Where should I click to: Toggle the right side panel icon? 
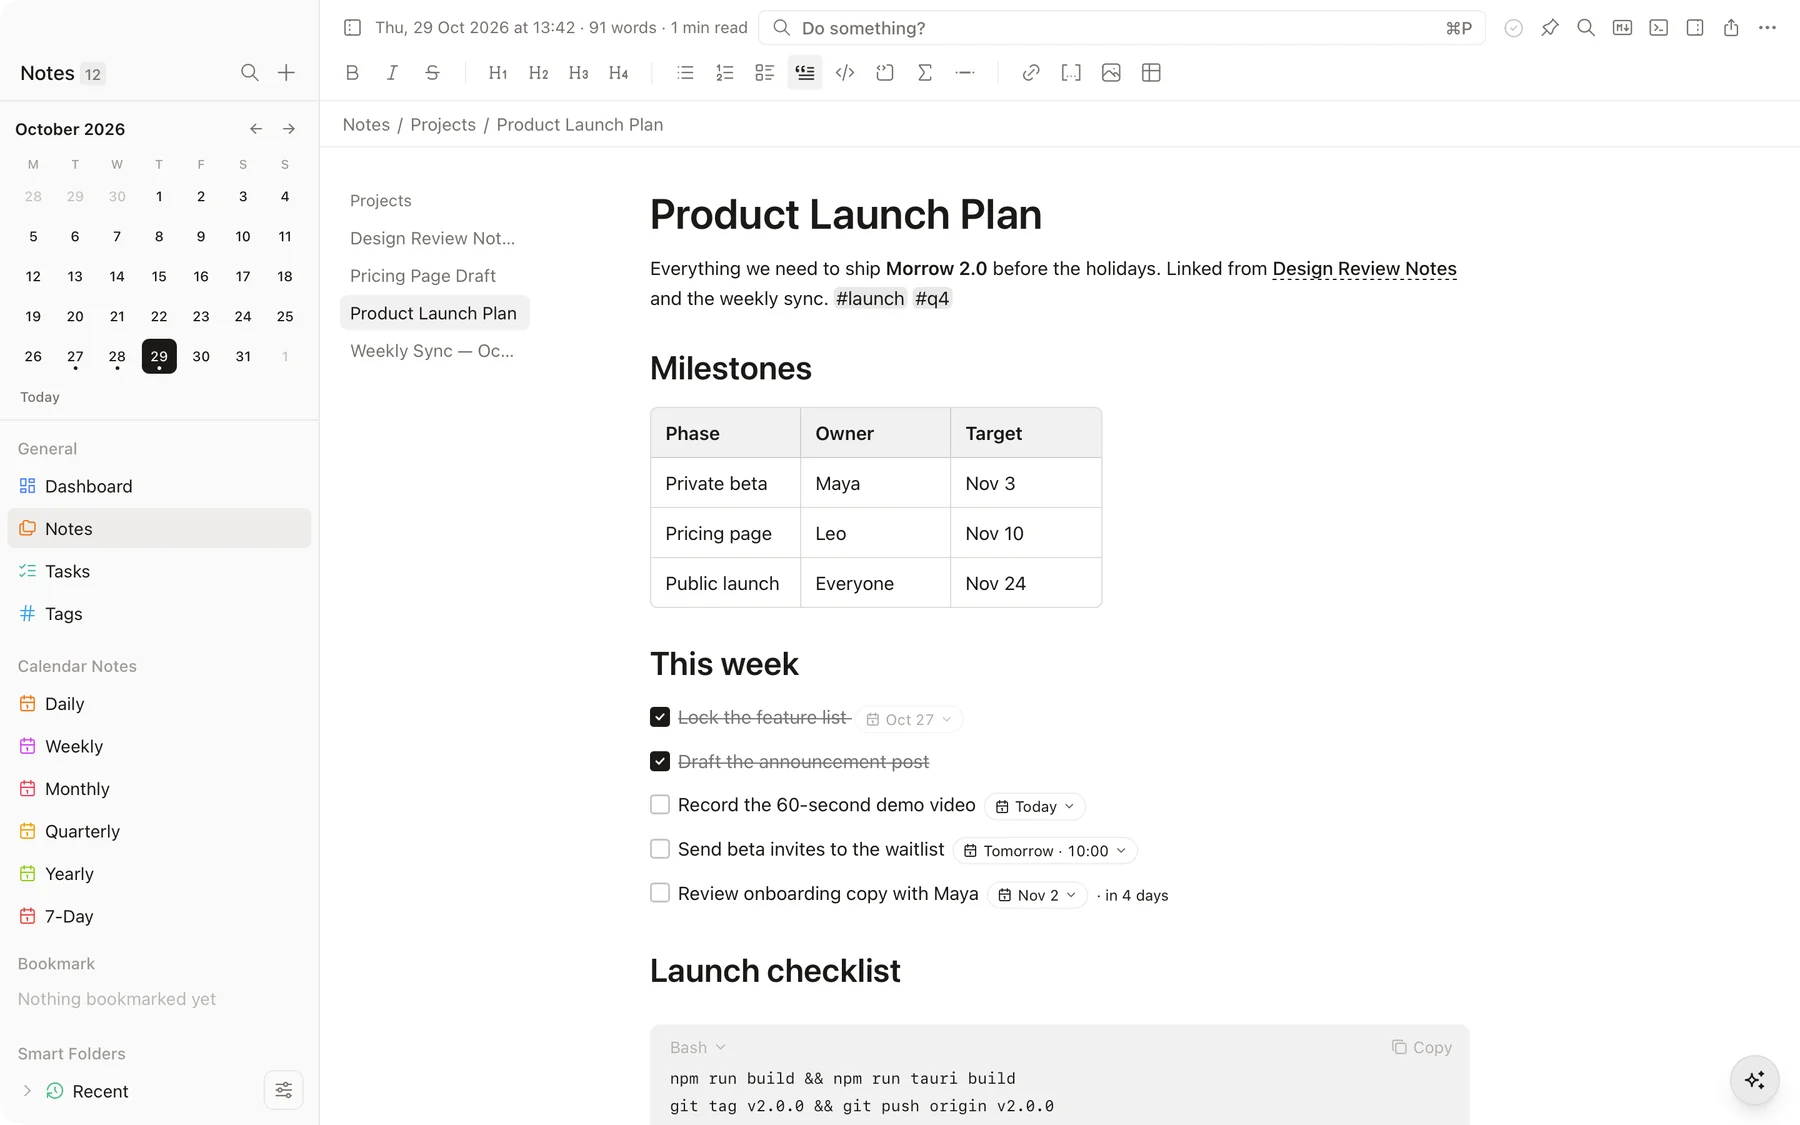click(1695, 28)
